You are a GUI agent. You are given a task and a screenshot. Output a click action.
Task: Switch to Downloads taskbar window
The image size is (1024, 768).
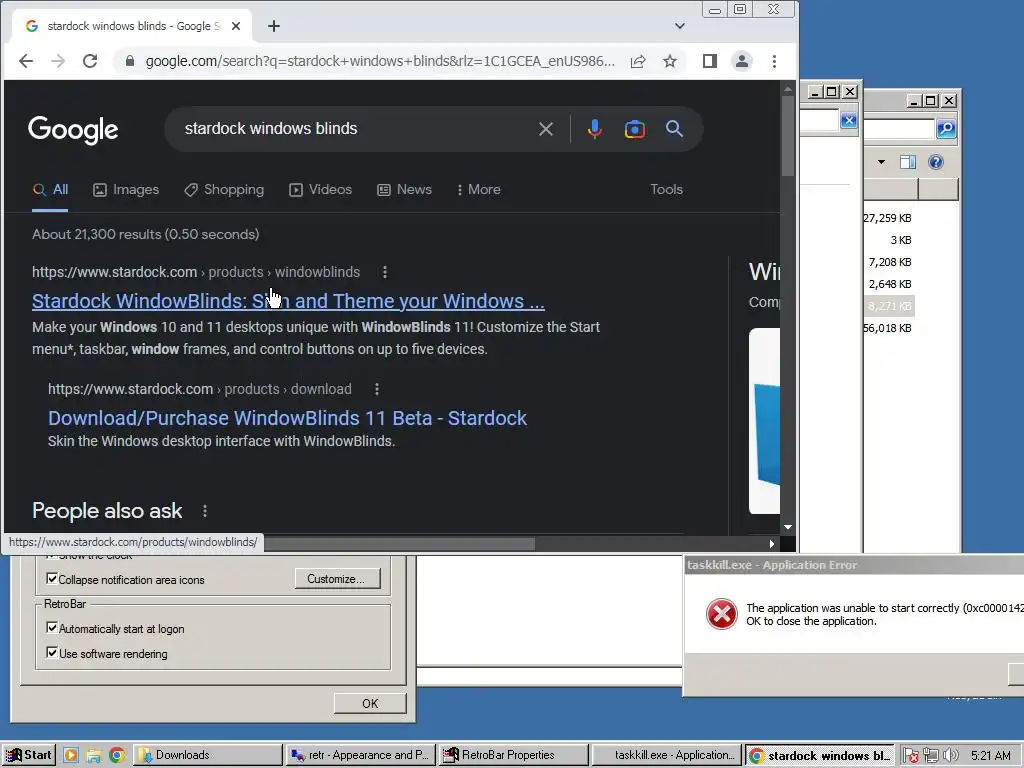[x=208, y=756]
